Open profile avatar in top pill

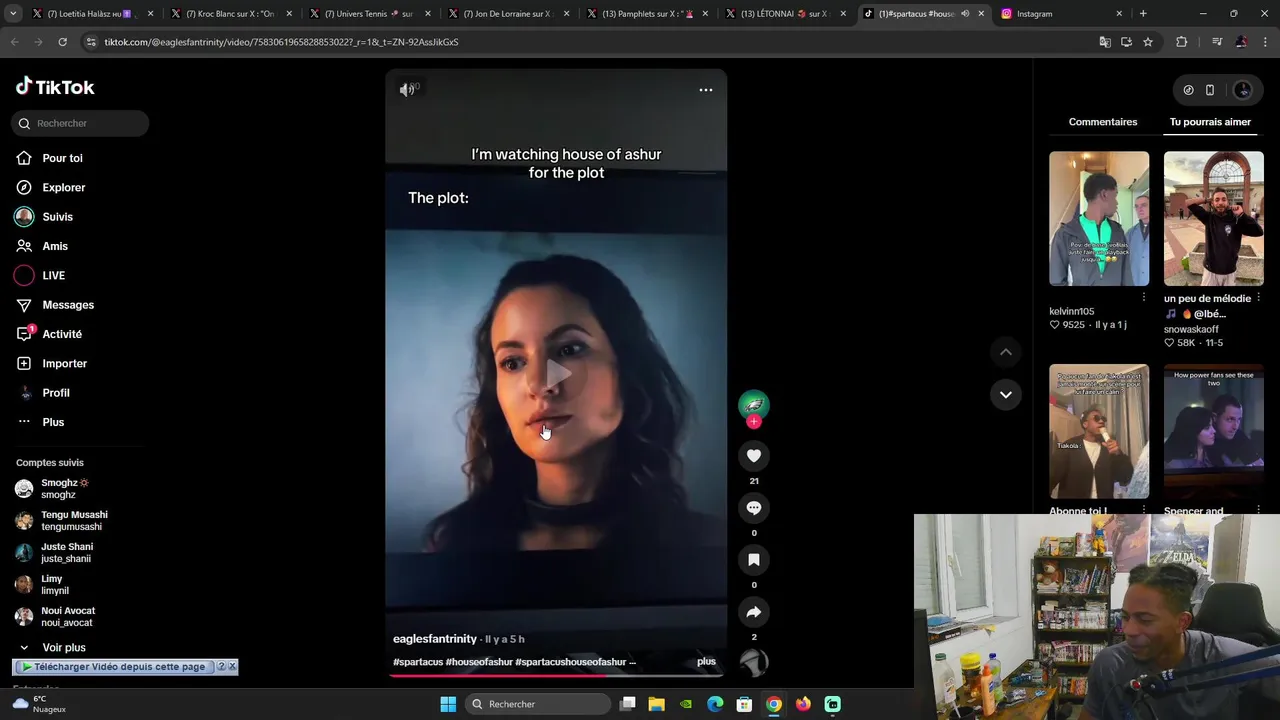click(1243, 90)
